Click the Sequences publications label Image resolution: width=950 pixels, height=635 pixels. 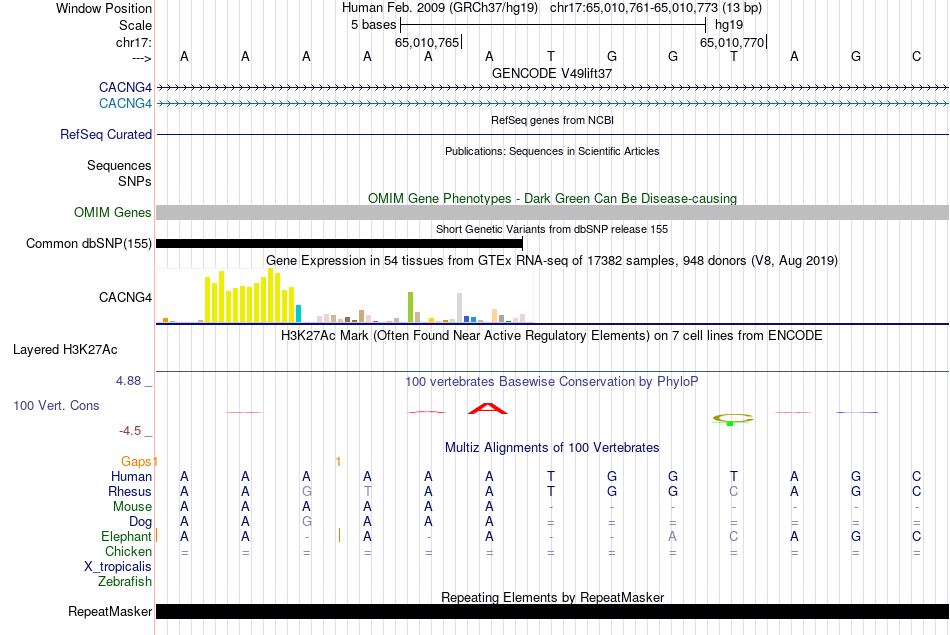point(119,165)
